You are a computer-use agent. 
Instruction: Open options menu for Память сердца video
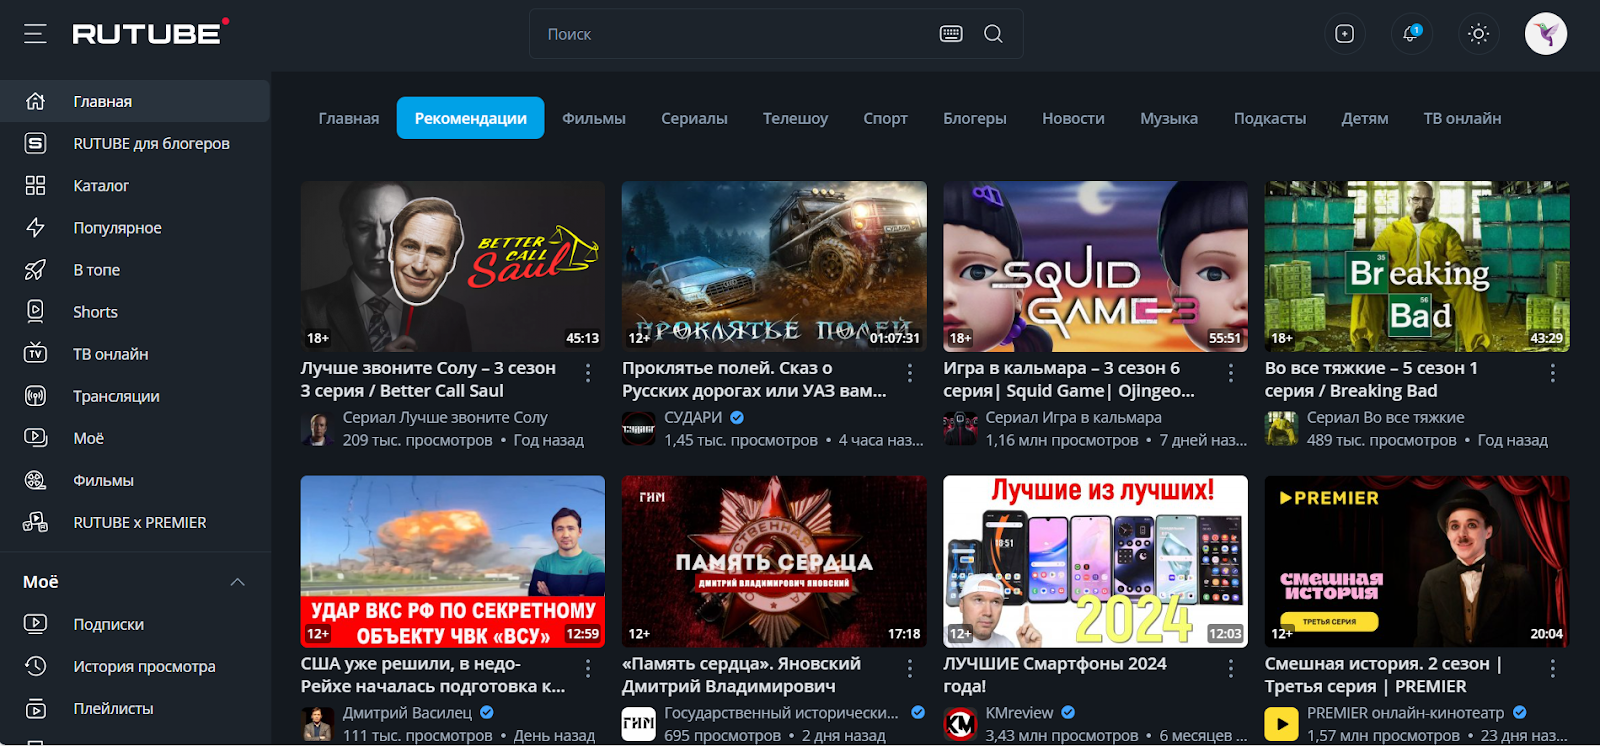click(909, 668)
